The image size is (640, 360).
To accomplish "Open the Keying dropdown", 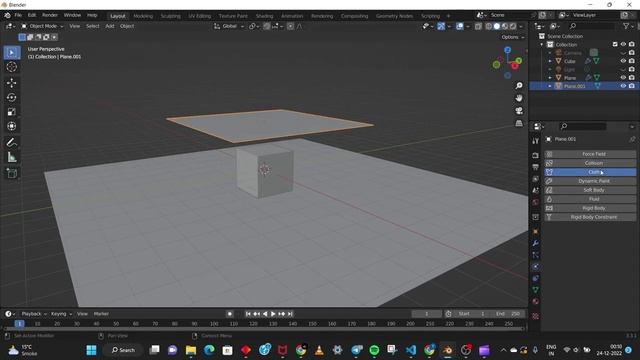I will 61,314.
